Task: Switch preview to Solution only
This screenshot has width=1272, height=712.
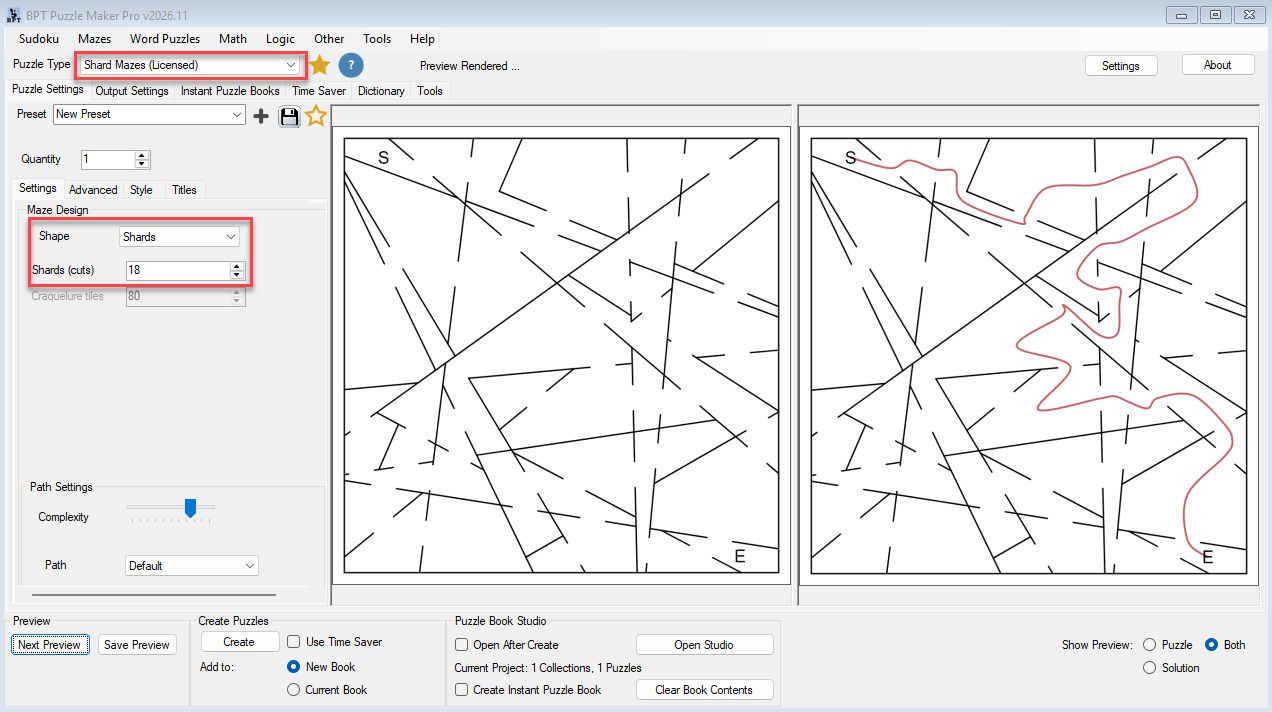Action: point(1149,668)
